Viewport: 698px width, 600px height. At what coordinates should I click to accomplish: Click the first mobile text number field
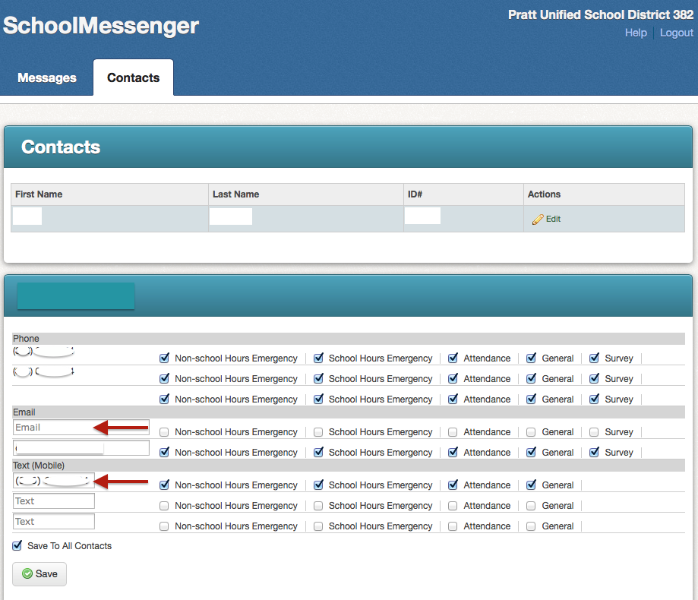point(53,481)
